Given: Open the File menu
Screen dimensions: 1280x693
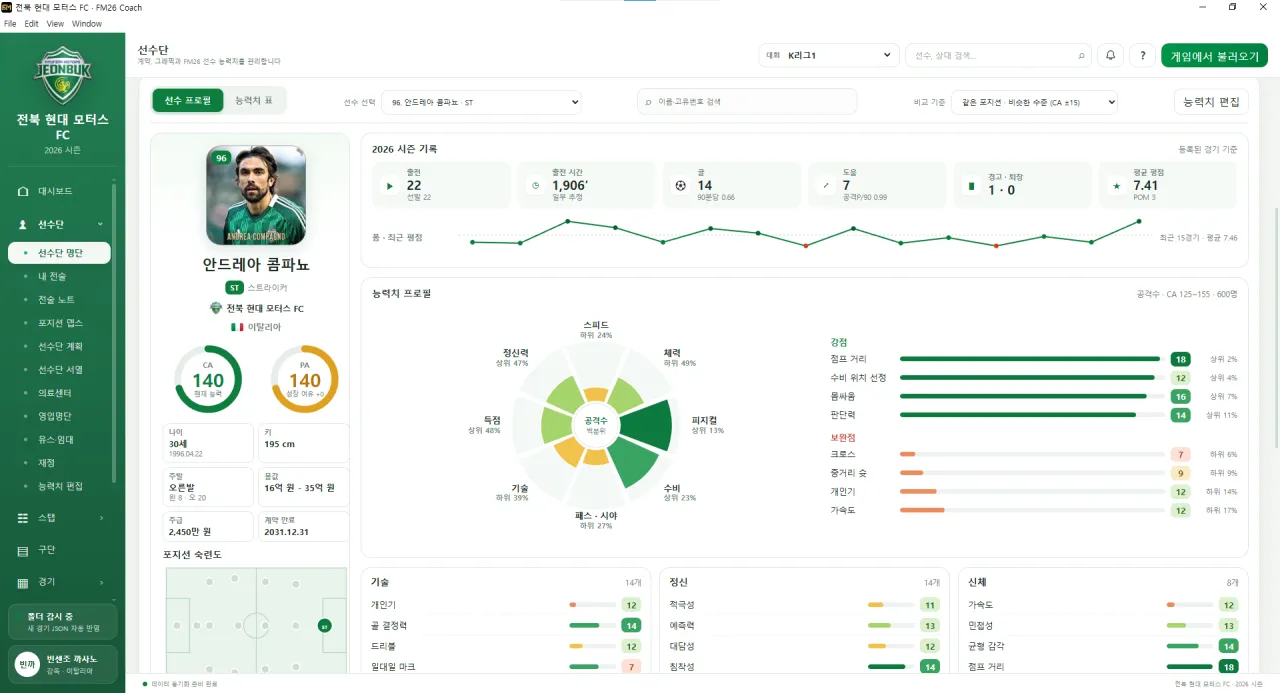Looking at the screenshot, I should [10, 23].
